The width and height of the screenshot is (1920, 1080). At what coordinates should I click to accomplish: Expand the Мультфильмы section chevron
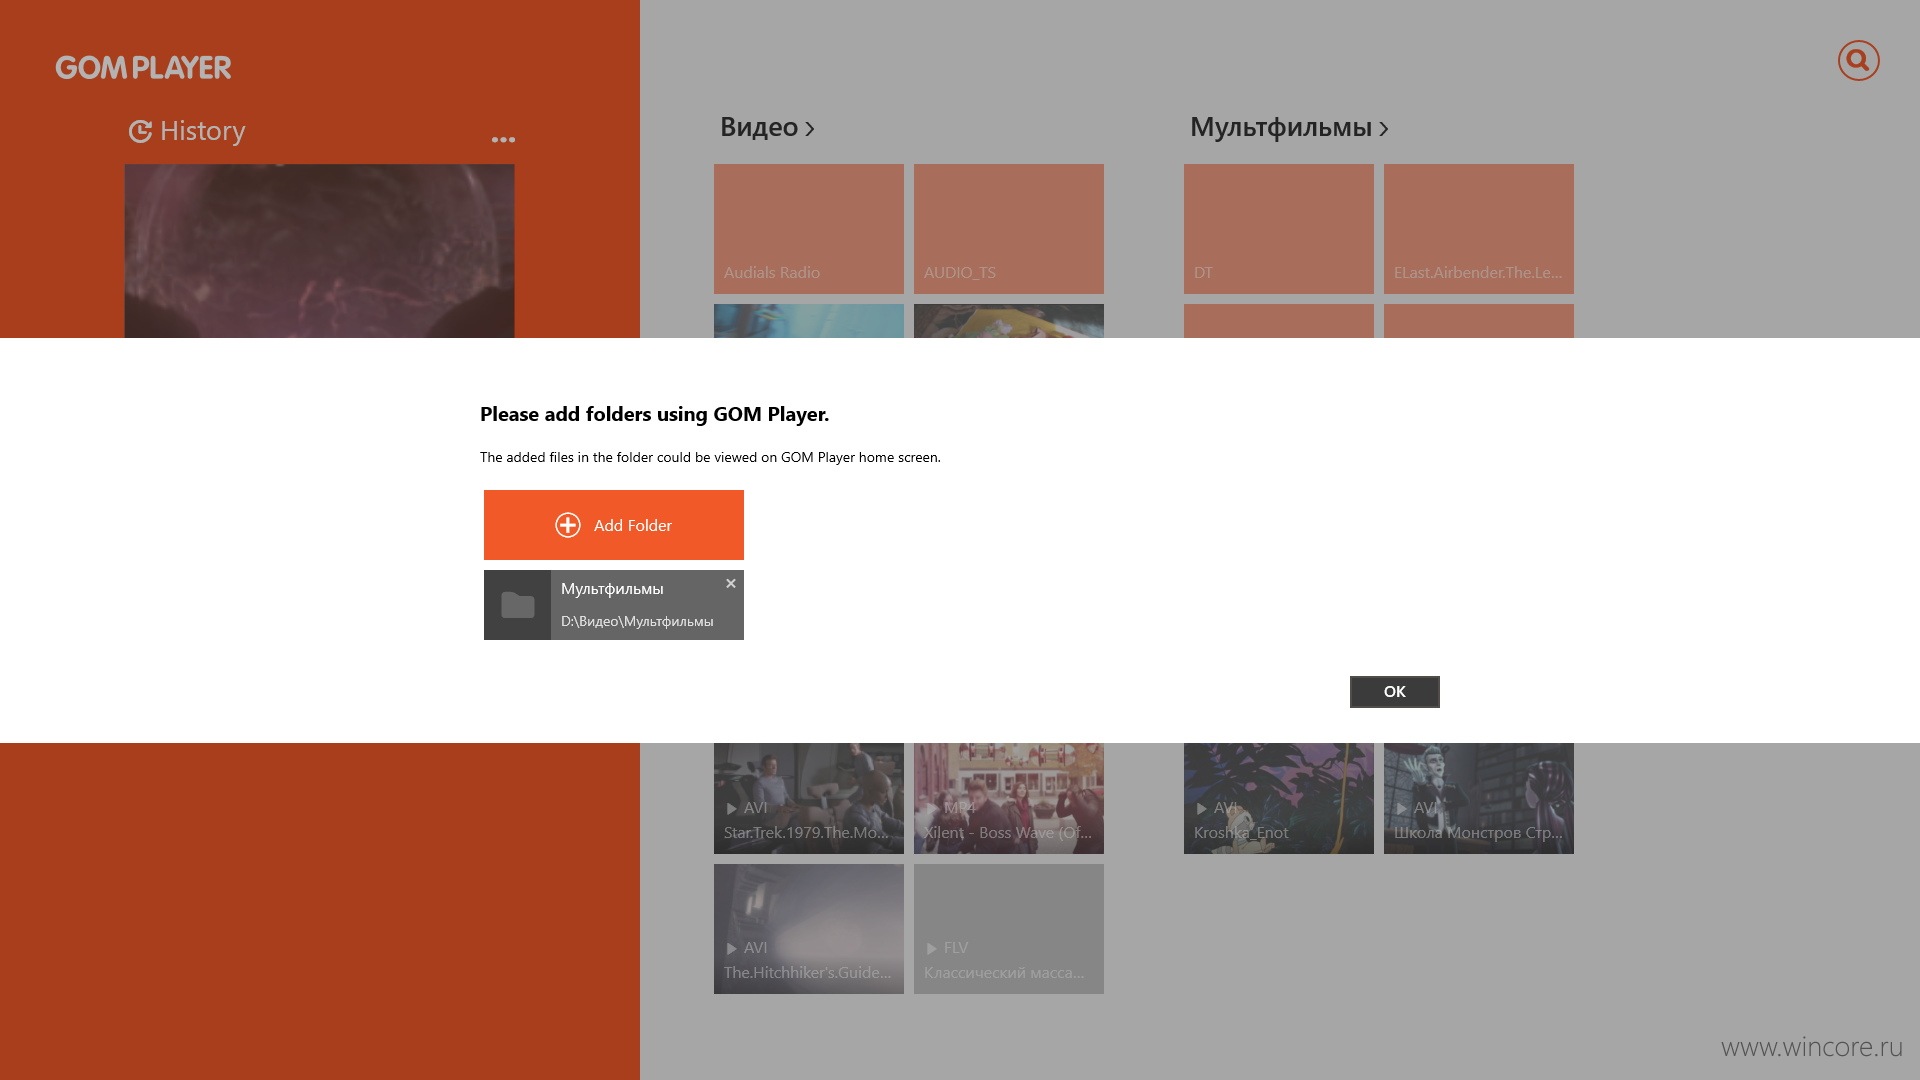pos(1383,129)
